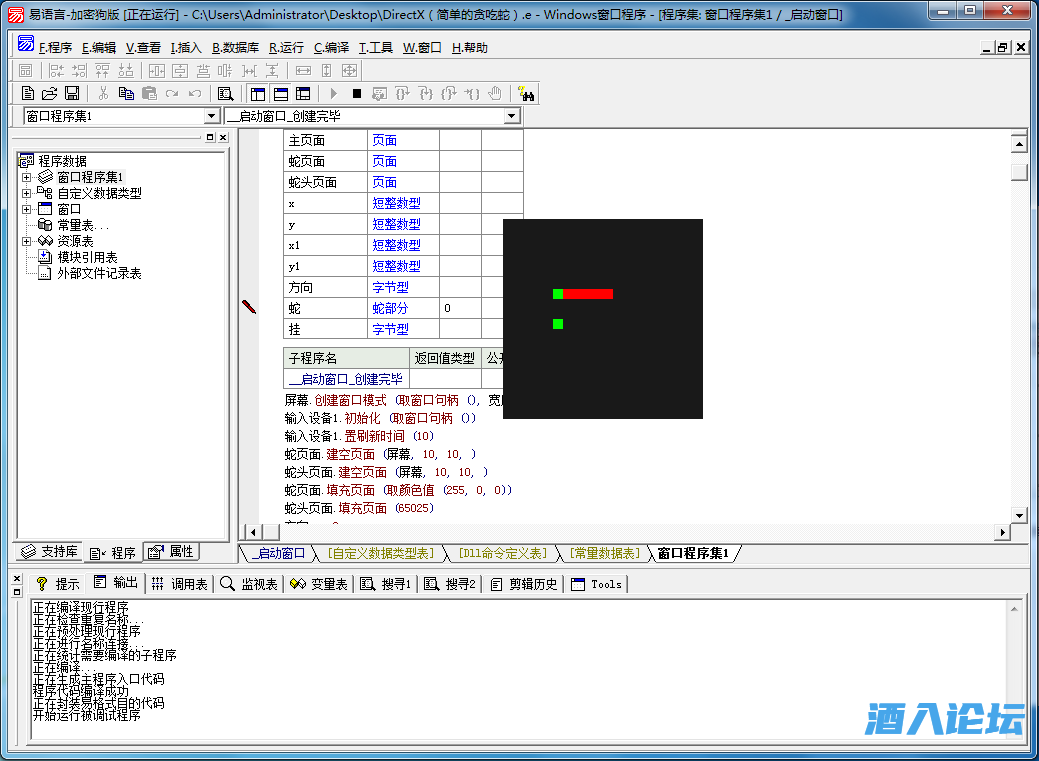Click the 蛇部分 data type link
Image resolution: width=1039 pixels, height=761 pixels.
tap(390, 307)
